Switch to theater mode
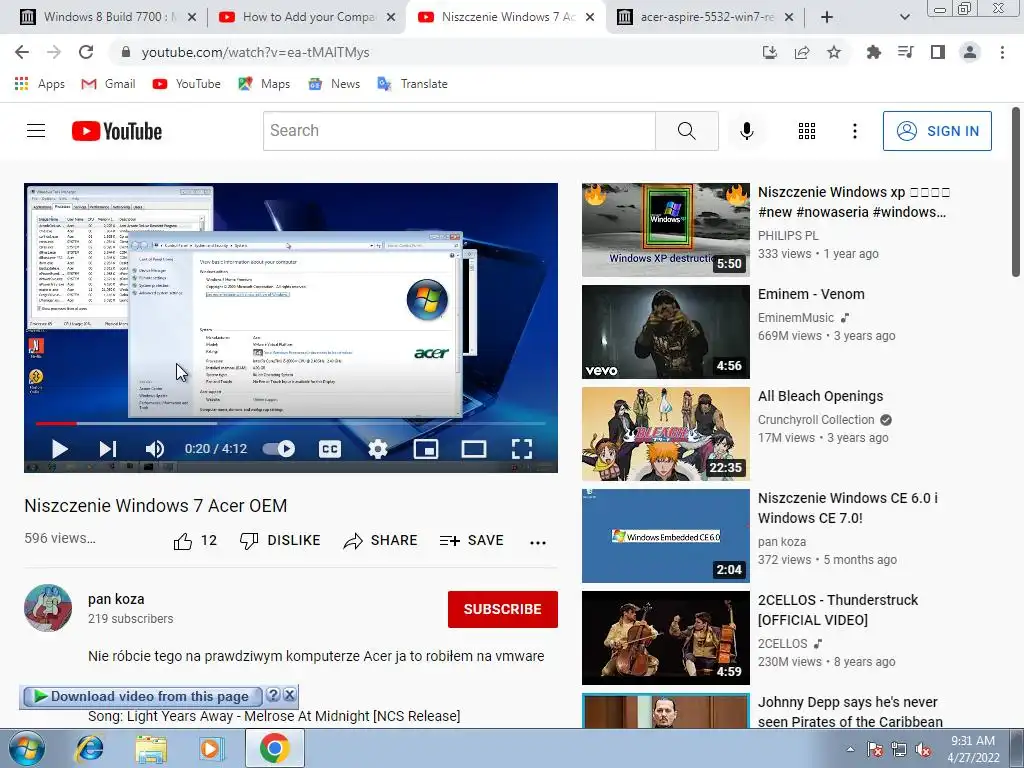The image size is (1024, 768). [473, 449]
